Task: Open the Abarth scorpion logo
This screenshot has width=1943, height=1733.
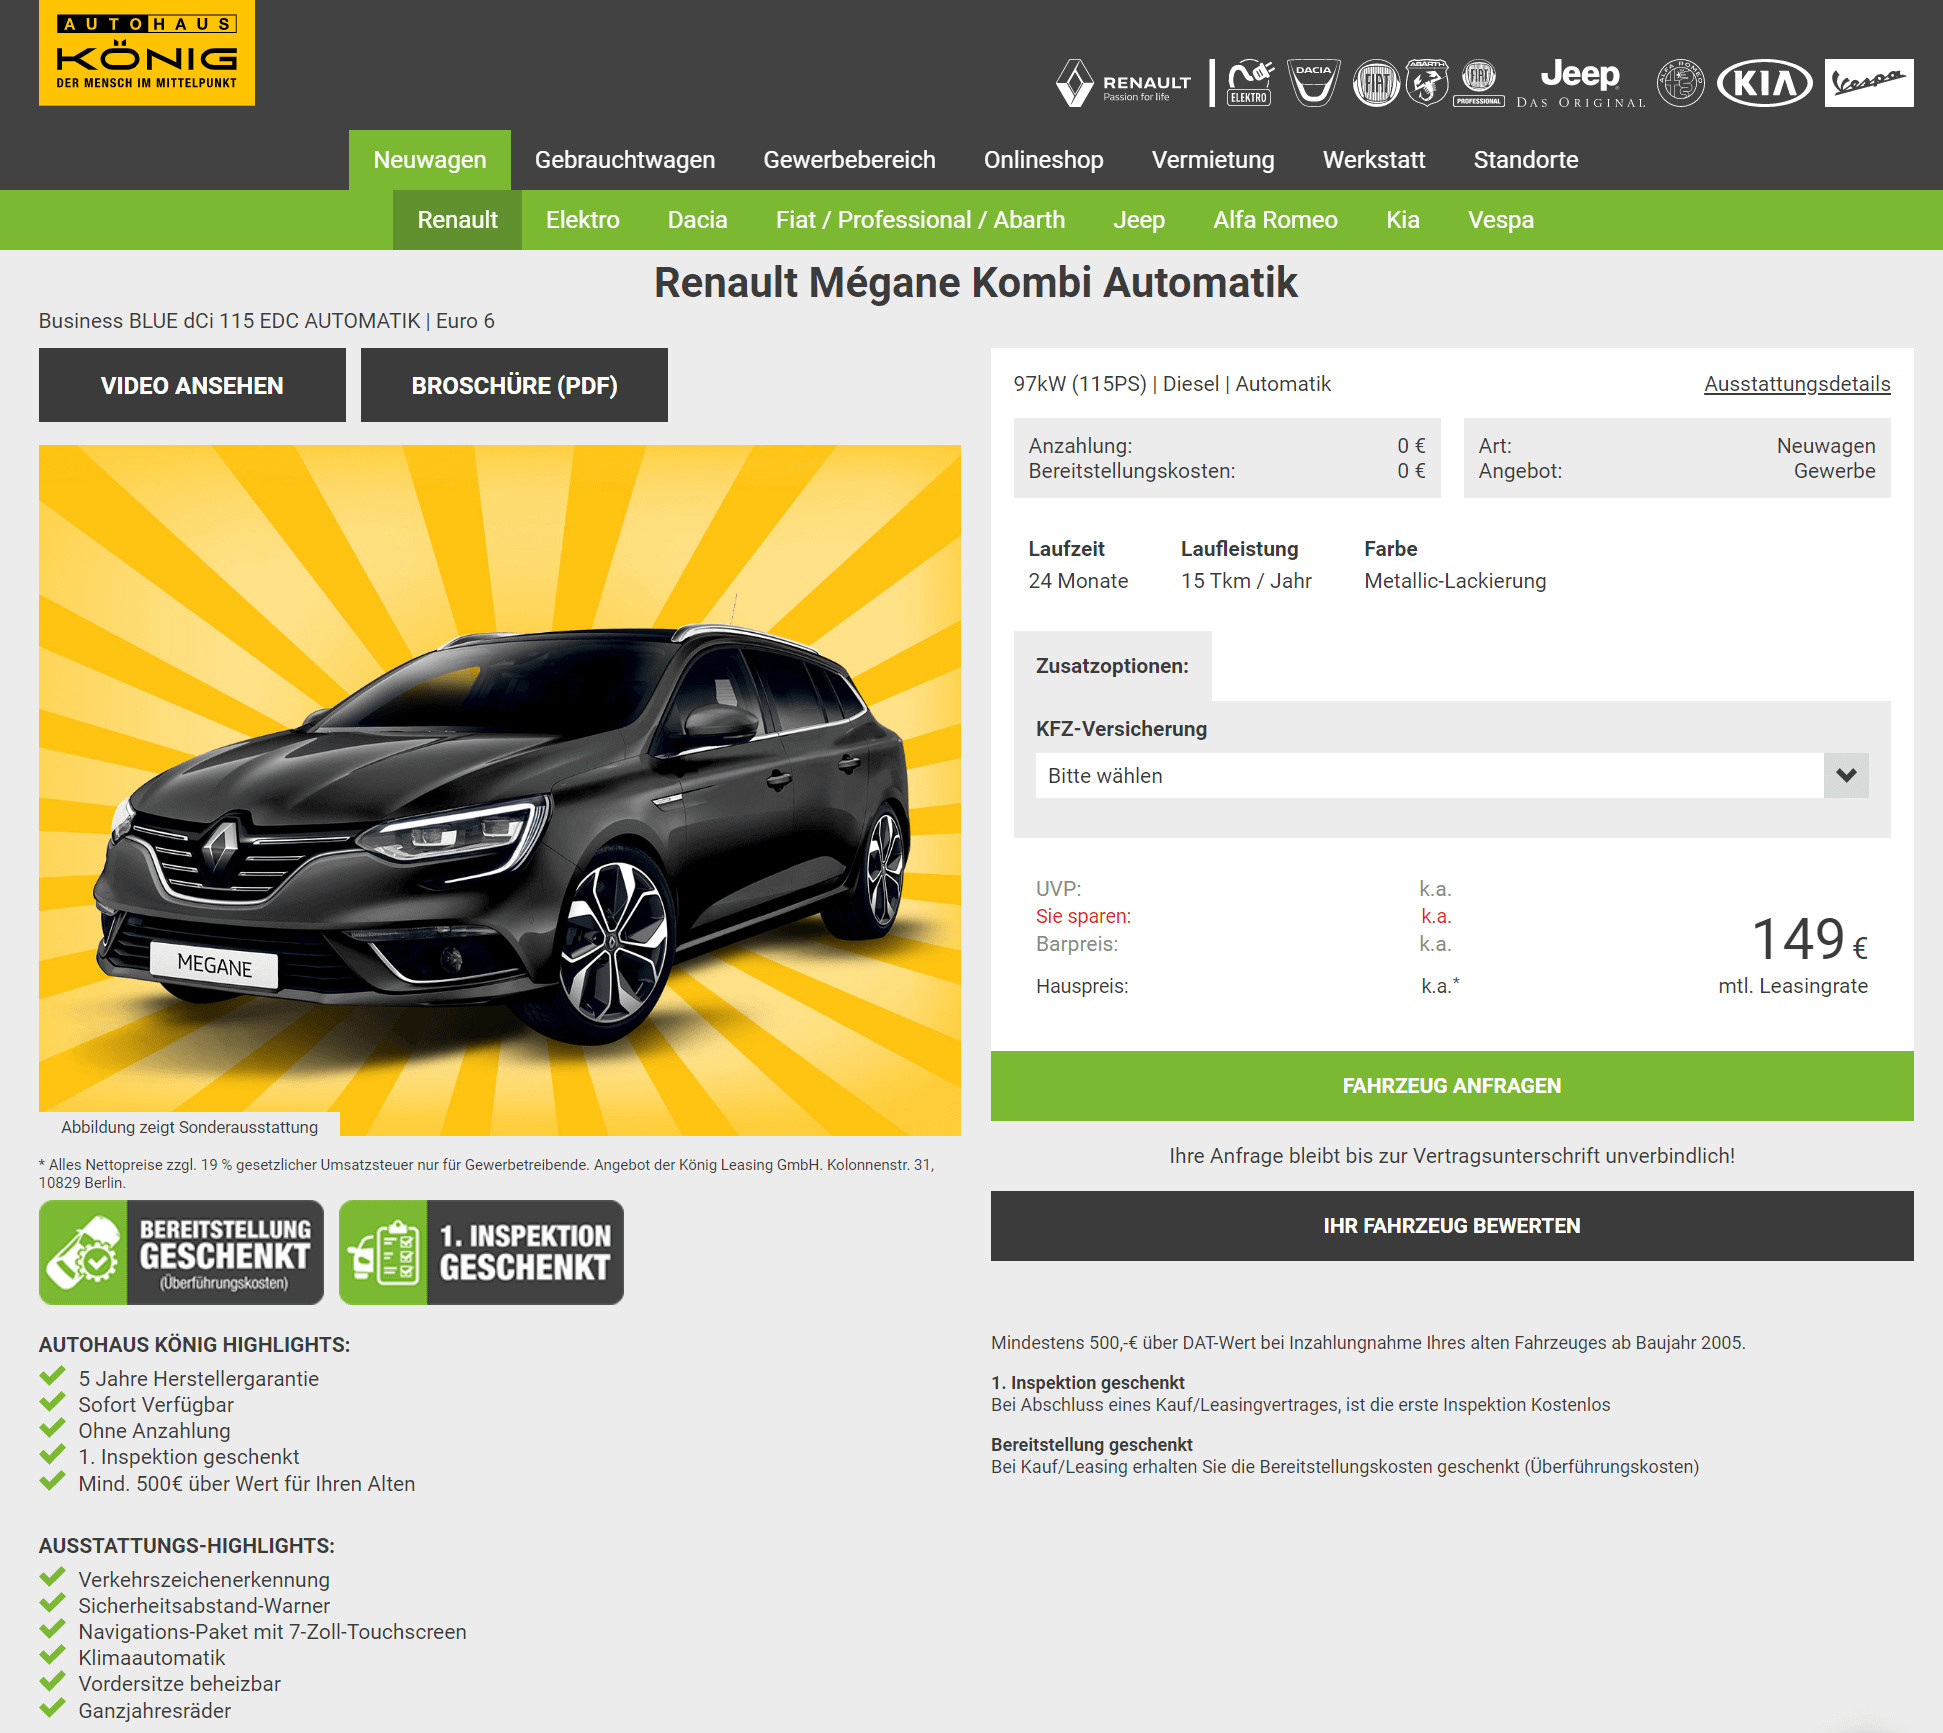Action: pyautogui.click(x=1427, y=83)
